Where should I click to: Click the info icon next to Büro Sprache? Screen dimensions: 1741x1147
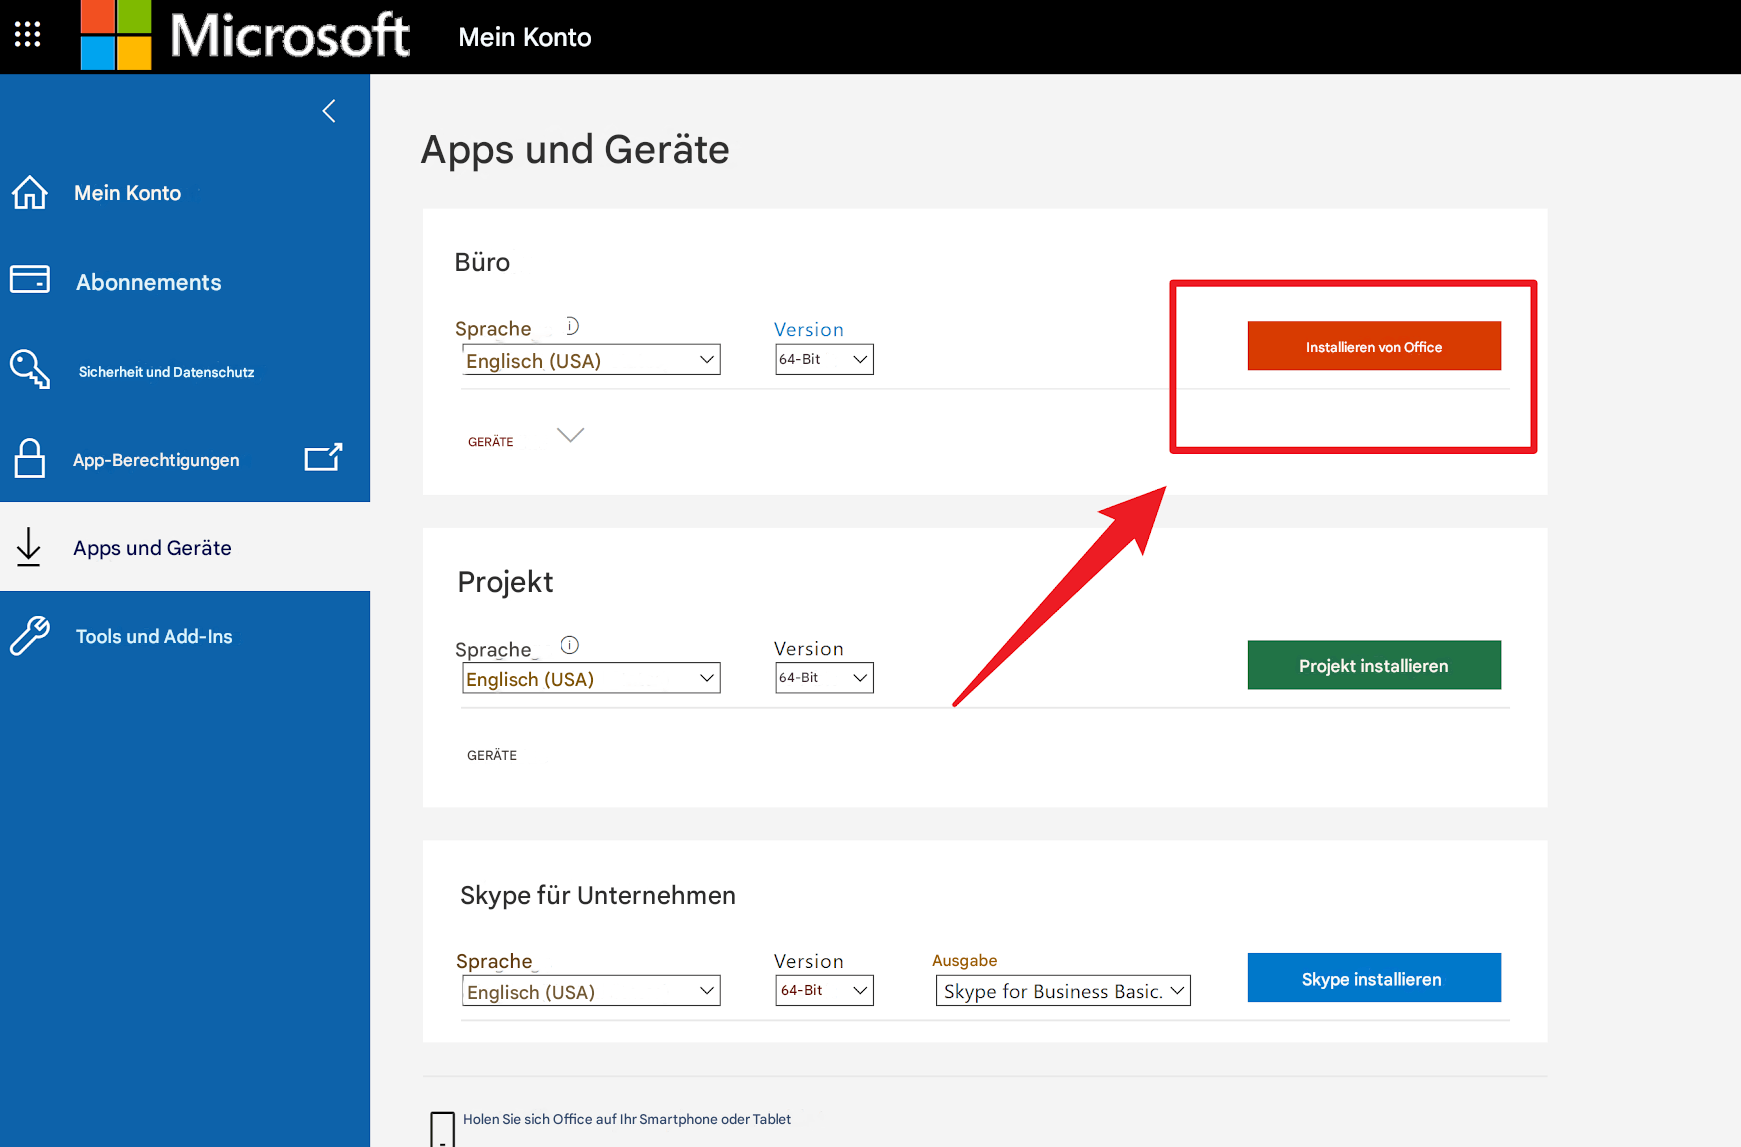571,326
